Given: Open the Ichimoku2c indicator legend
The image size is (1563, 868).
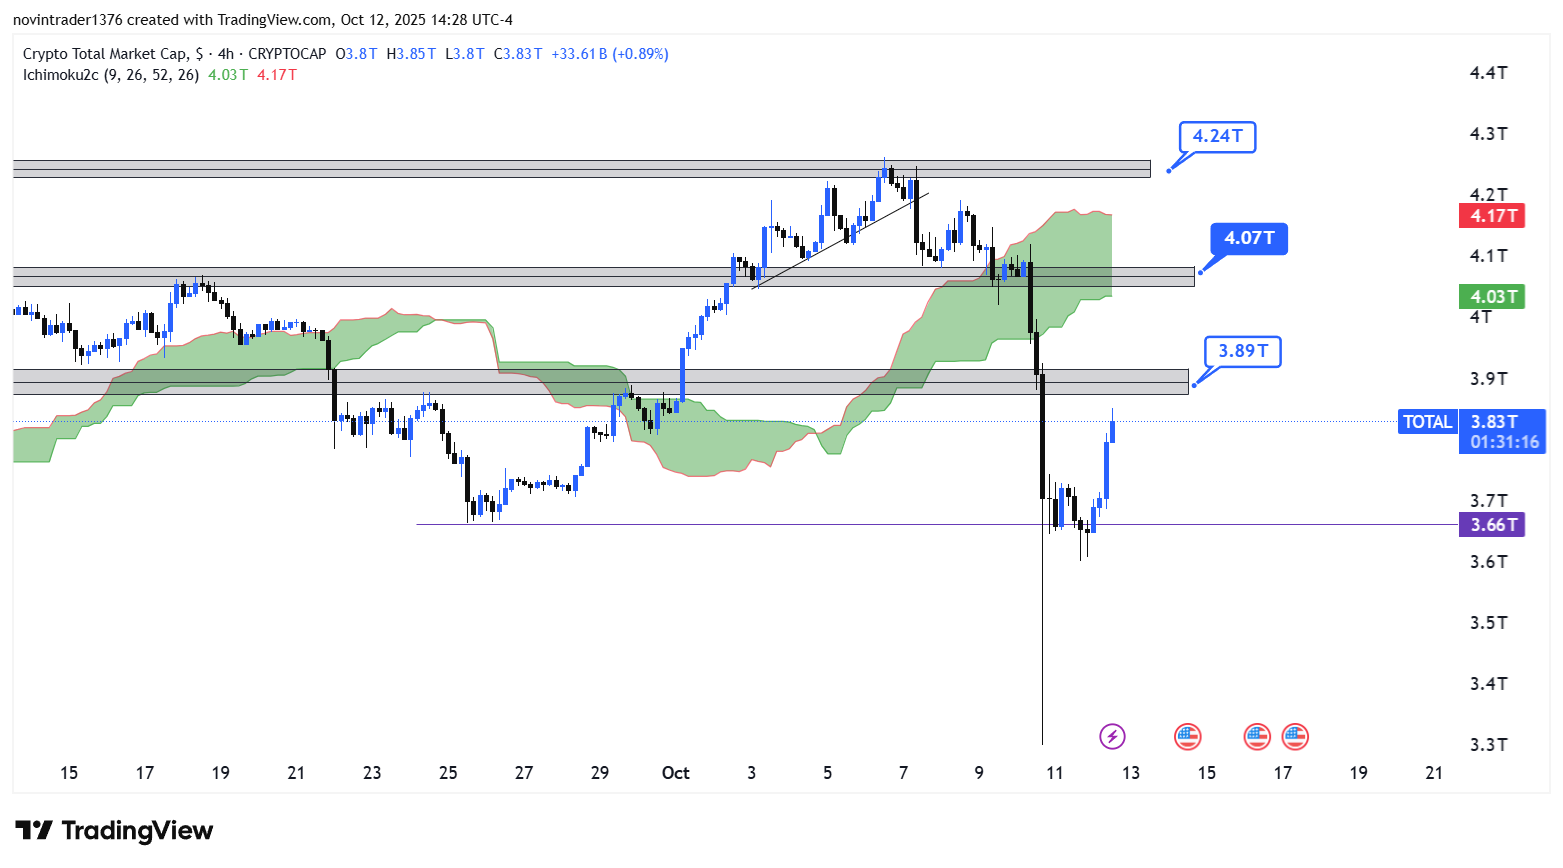Looking at the screenshot, I should click(x=110, y=75).
